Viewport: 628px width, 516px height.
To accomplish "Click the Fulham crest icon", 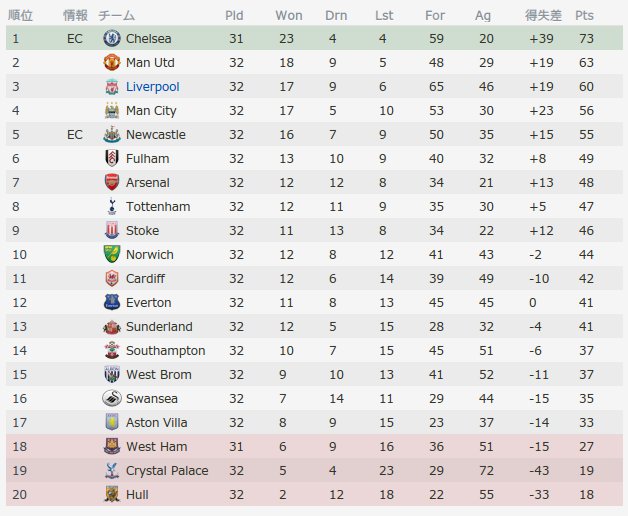I will point(112,158).
